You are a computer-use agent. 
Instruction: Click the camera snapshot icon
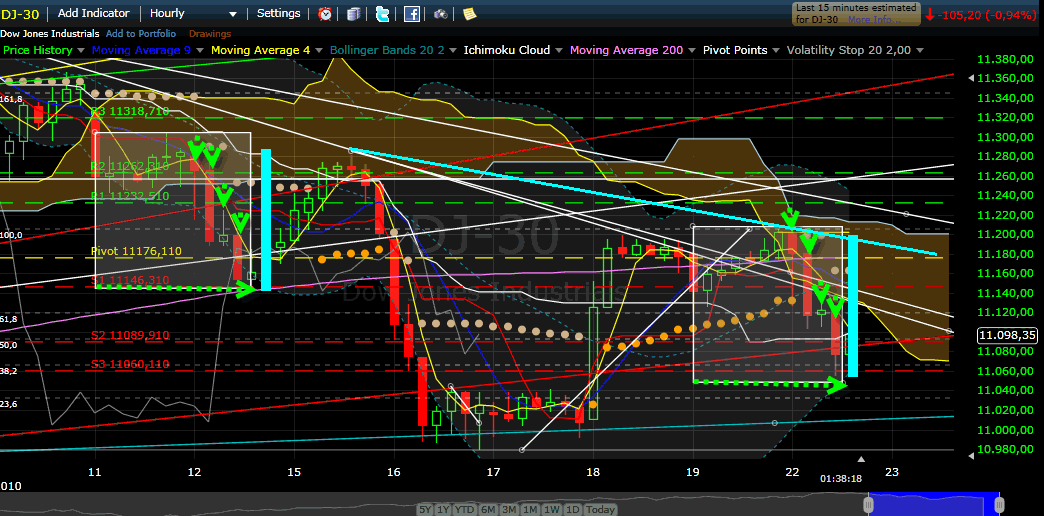(440, 13)
